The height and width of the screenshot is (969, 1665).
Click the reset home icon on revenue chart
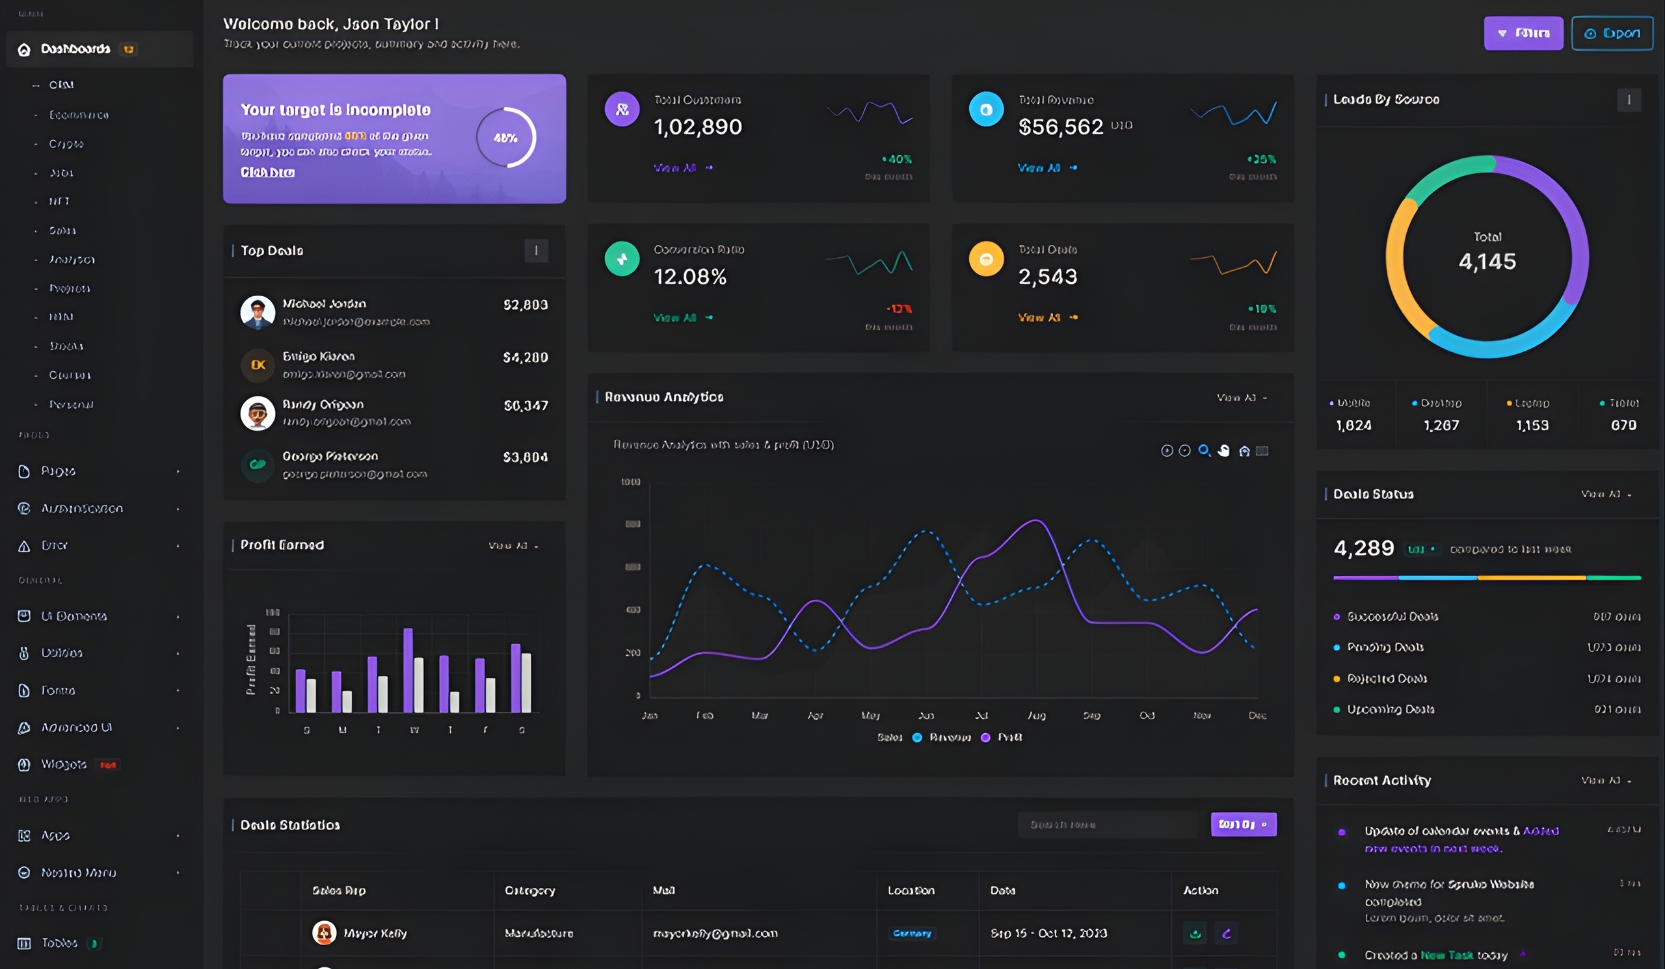[1244, 451]
